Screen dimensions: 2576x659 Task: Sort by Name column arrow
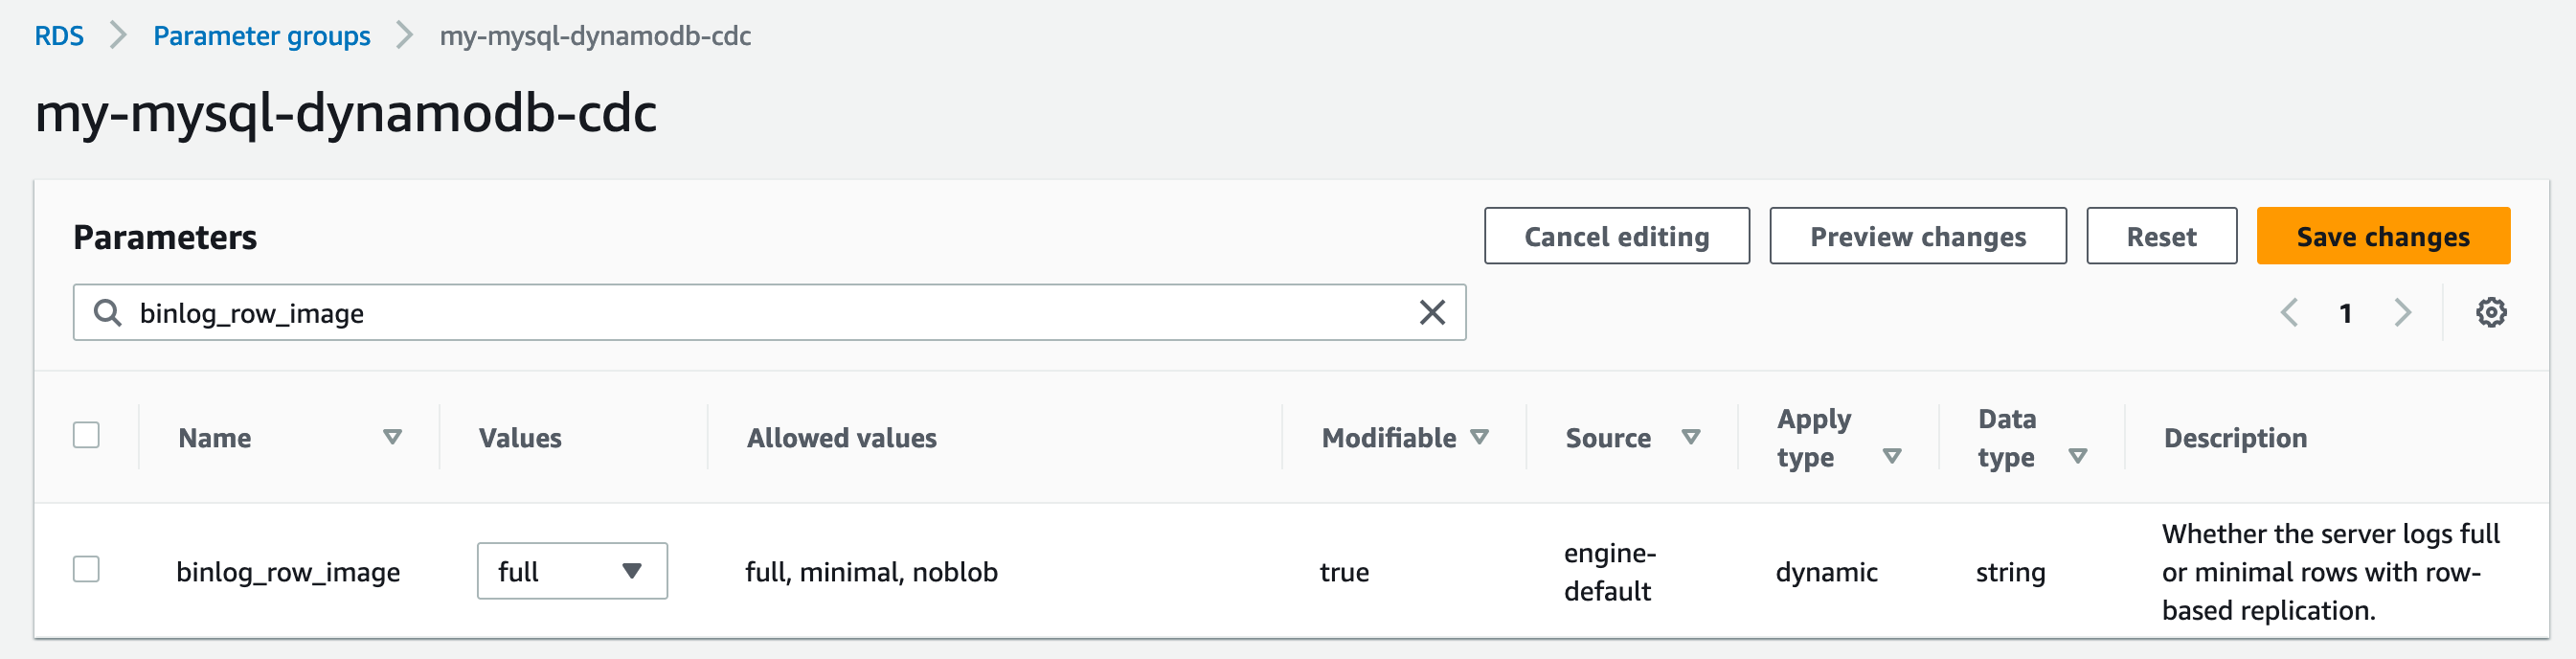(392, 437)
